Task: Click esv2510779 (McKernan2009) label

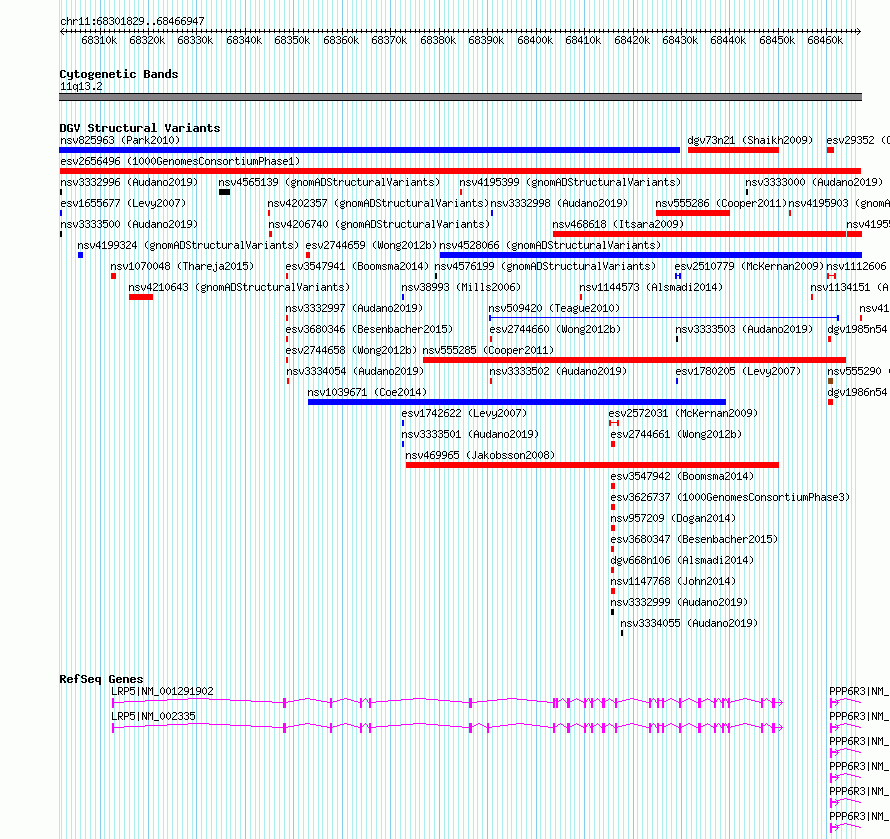Action: coord(749,266)
